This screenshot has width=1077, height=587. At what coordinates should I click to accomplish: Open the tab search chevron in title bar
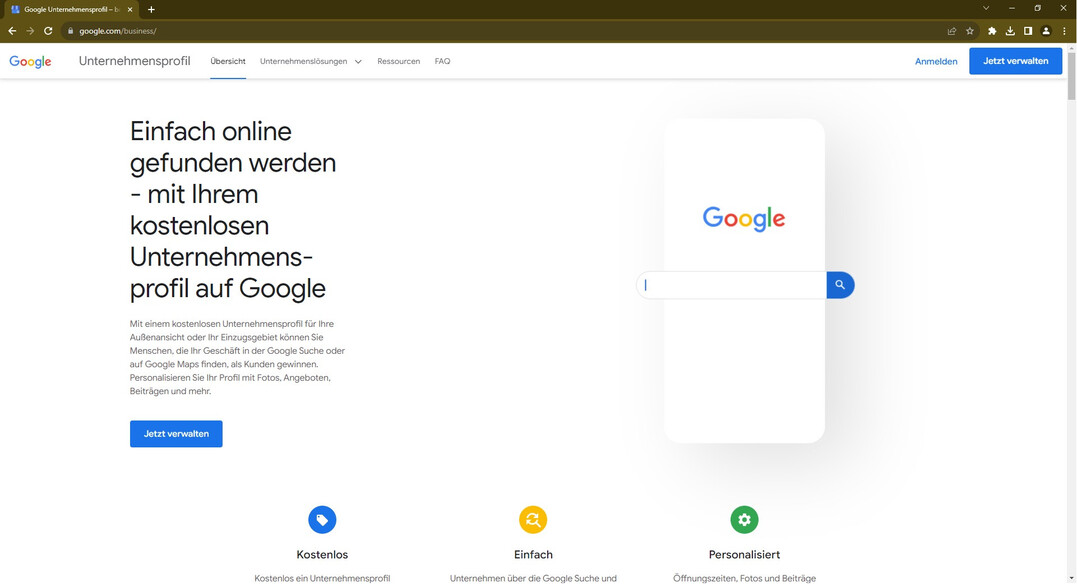(x=986, y=8)
